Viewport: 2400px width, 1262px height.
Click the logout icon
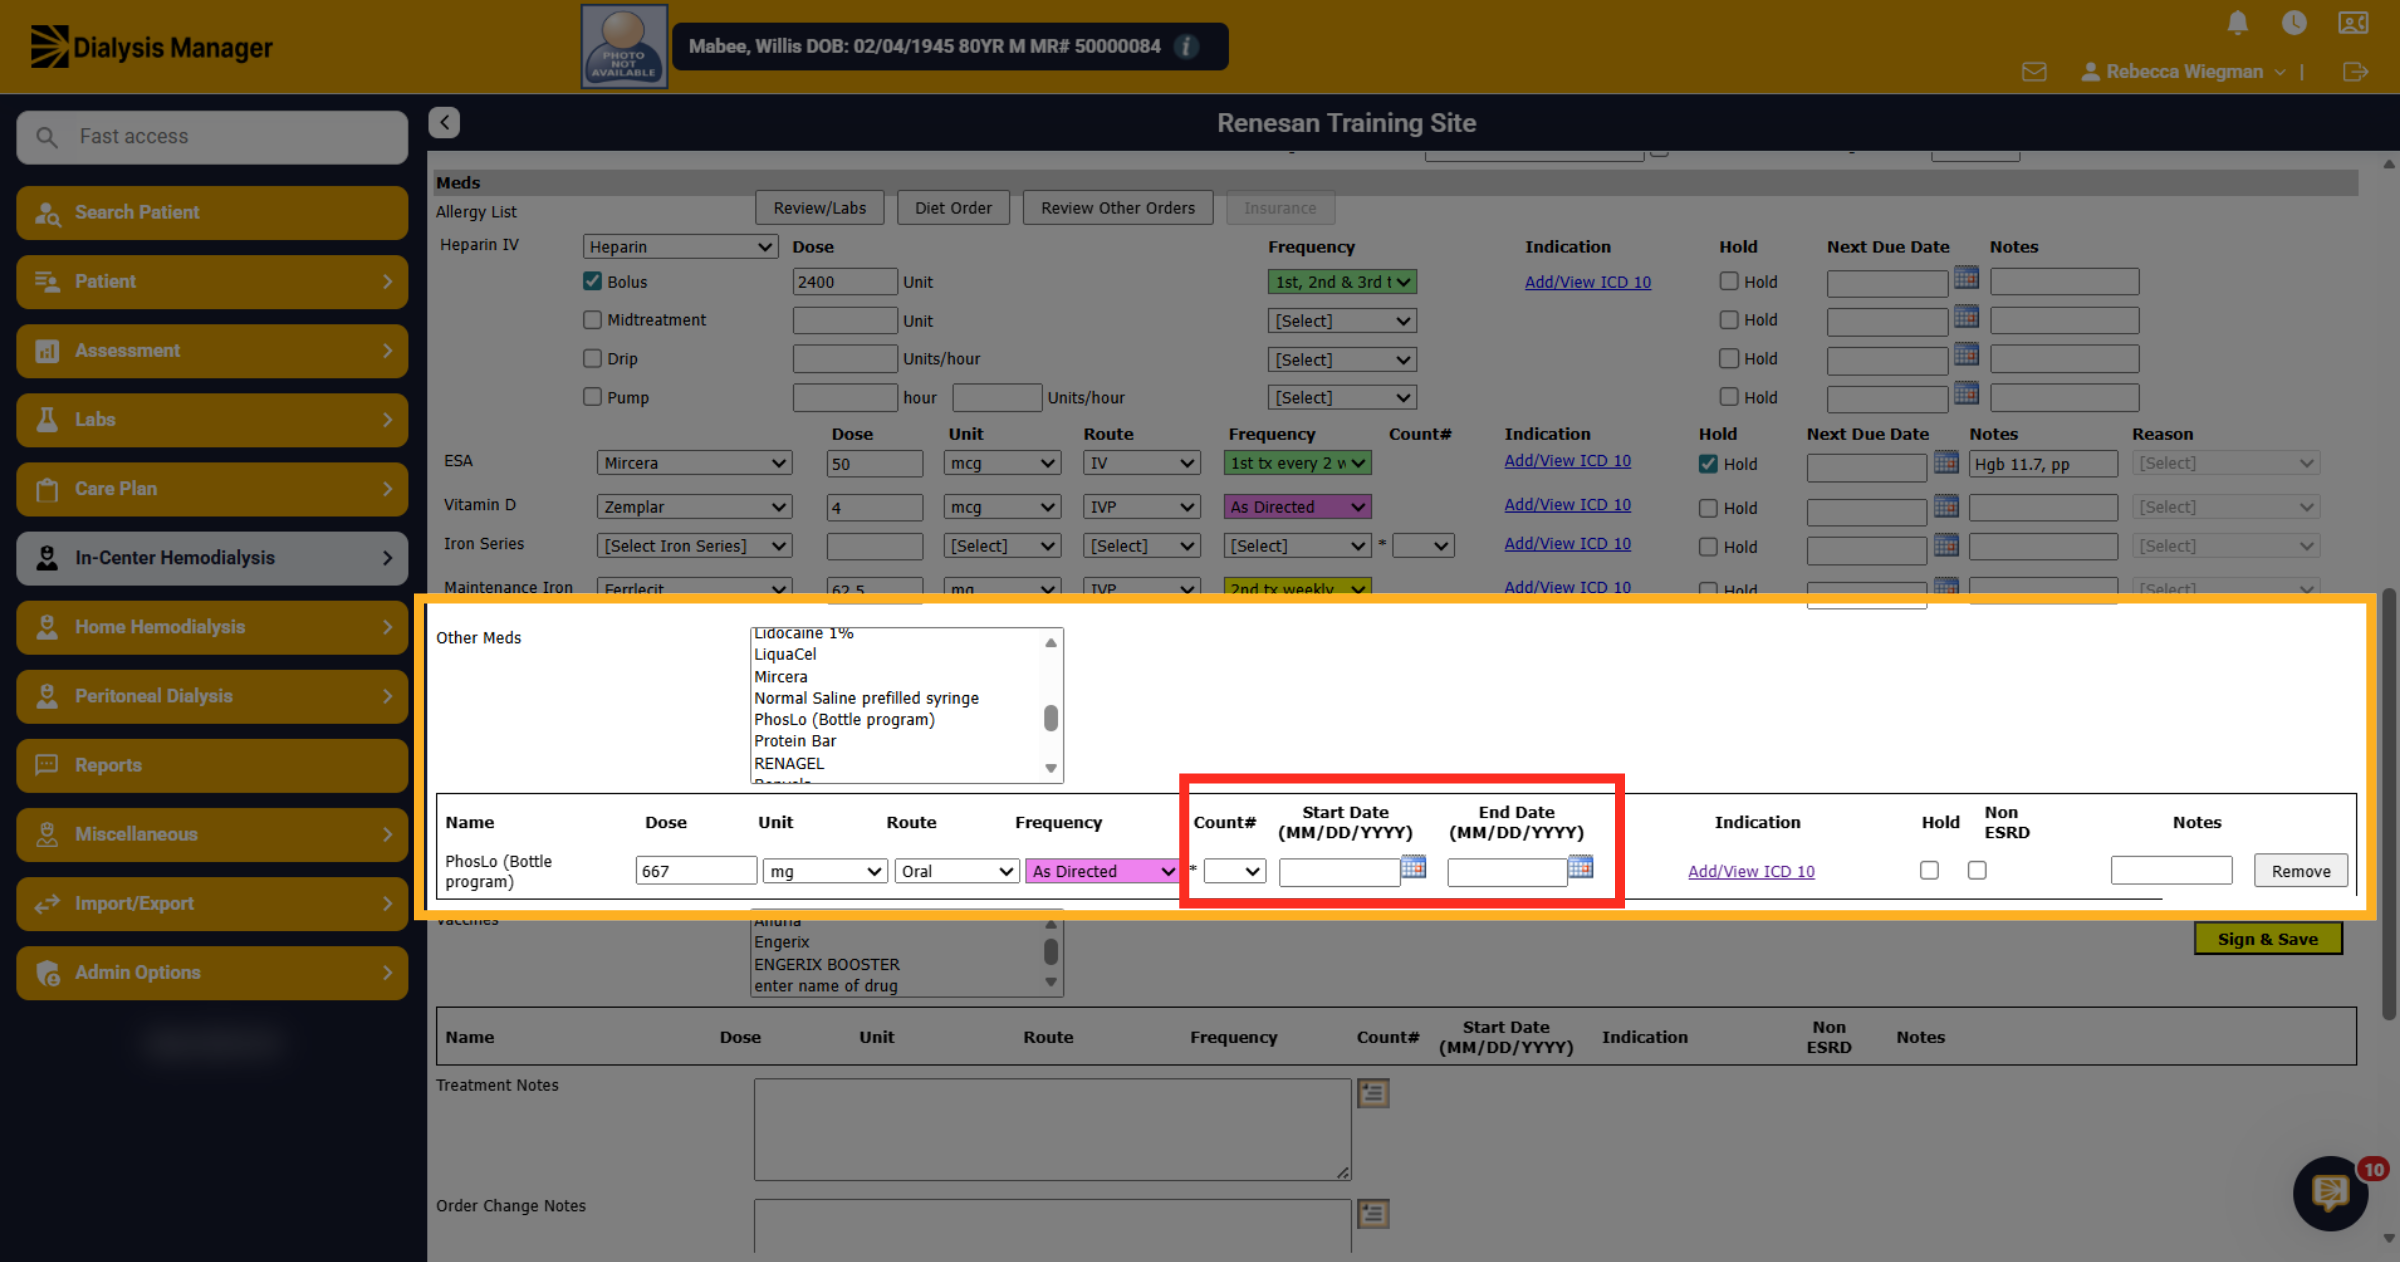(x=2355, y=72)
